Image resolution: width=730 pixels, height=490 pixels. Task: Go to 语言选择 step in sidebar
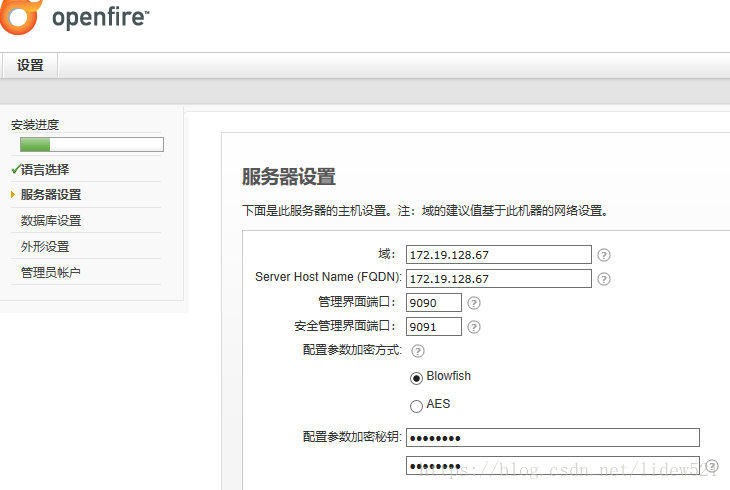point(45,170)
